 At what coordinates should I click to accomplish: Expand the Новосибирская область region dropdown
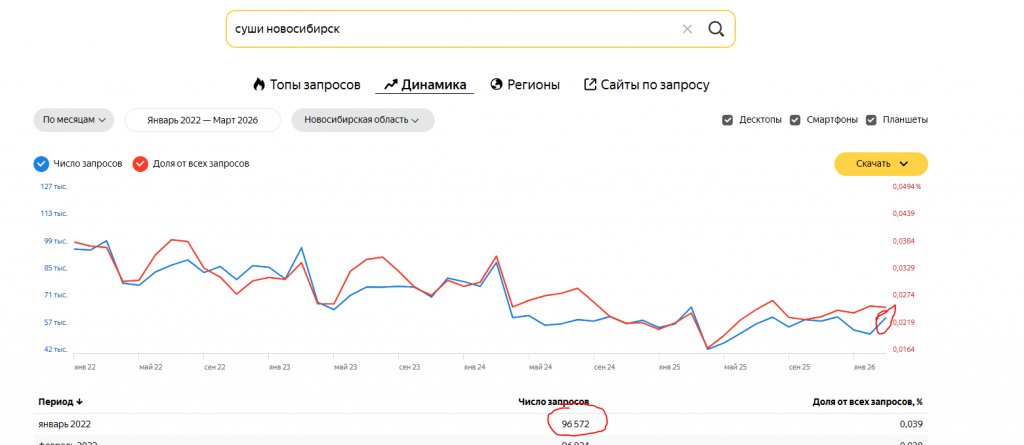362,120
